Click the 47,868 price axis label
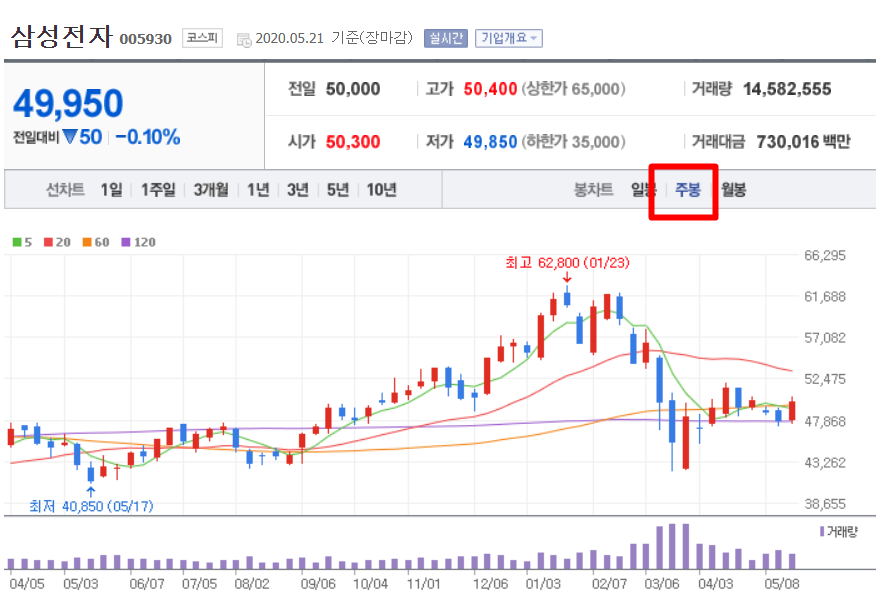The width and height of the screenshot is (876, 609). [825, 421]
